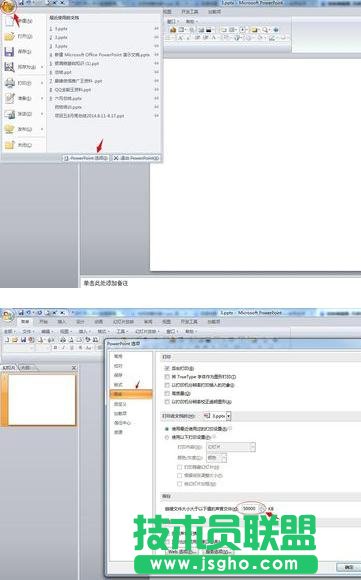Screen dimensions: 361x580
Task: Expand the Save As submenu arrow
Action: [x=42, y=67]
